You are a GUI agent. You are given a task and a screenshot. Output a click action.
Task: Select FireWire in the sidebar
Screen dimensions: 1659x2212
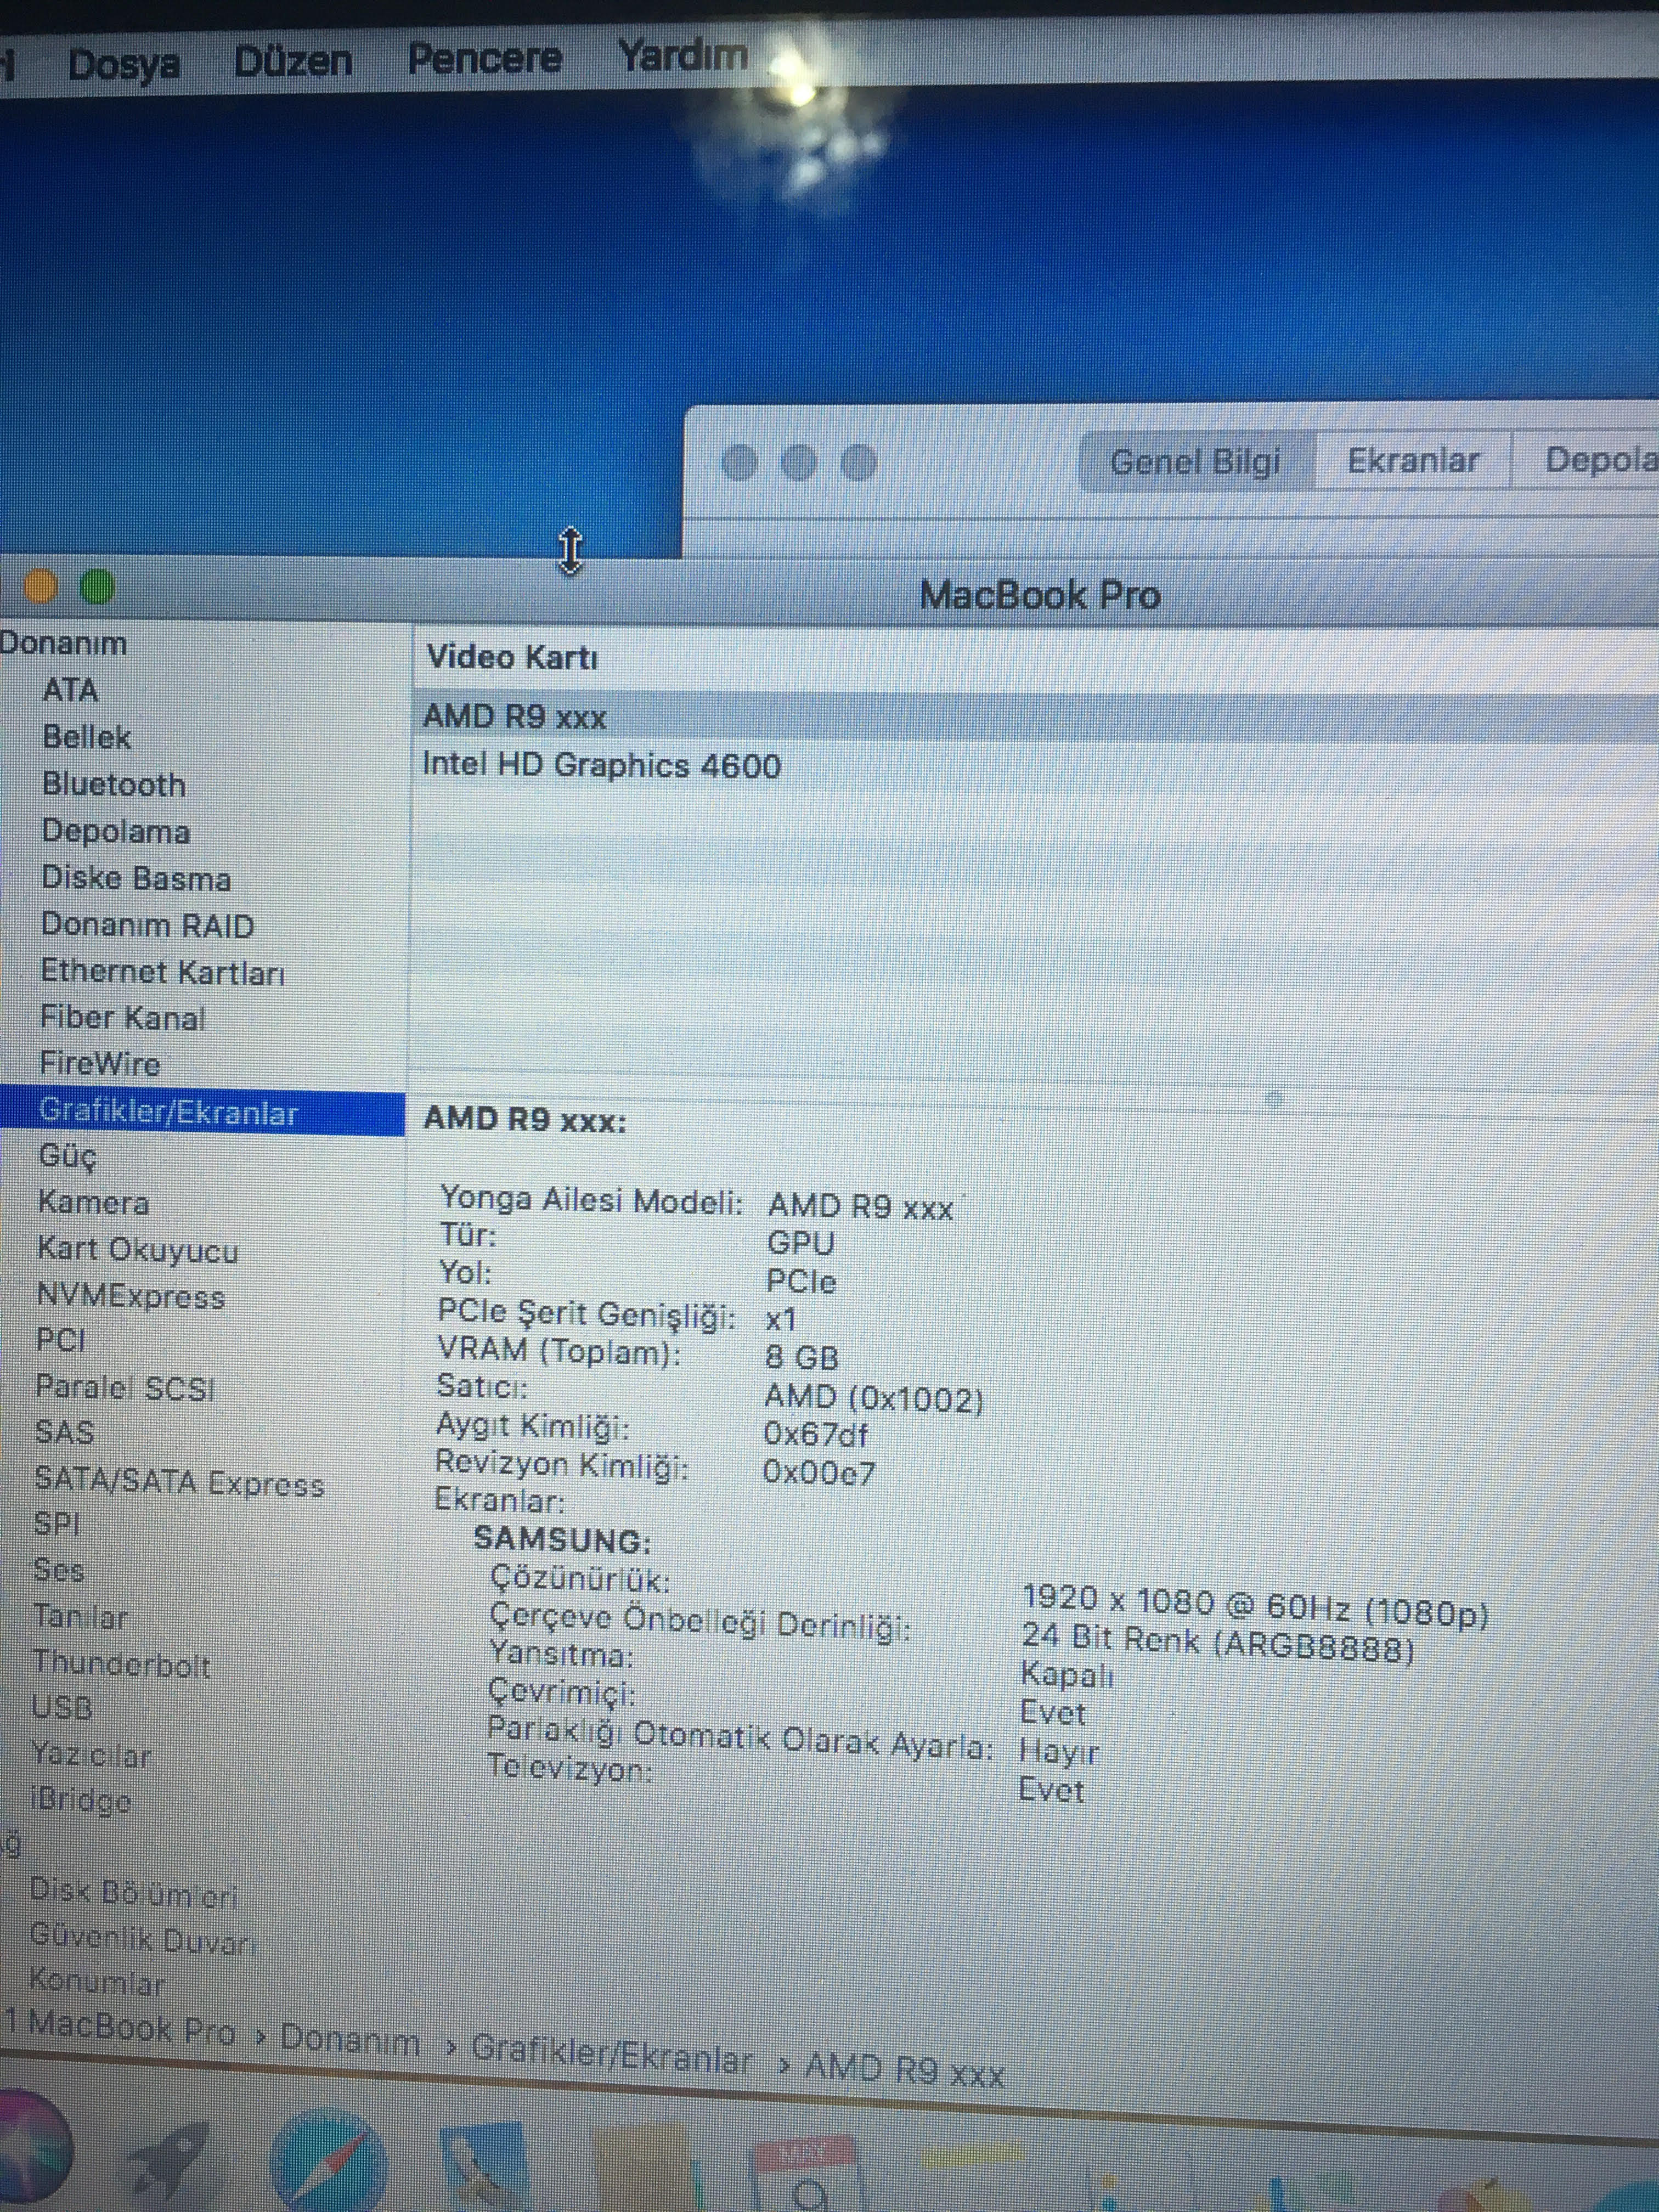point(99,1063)
